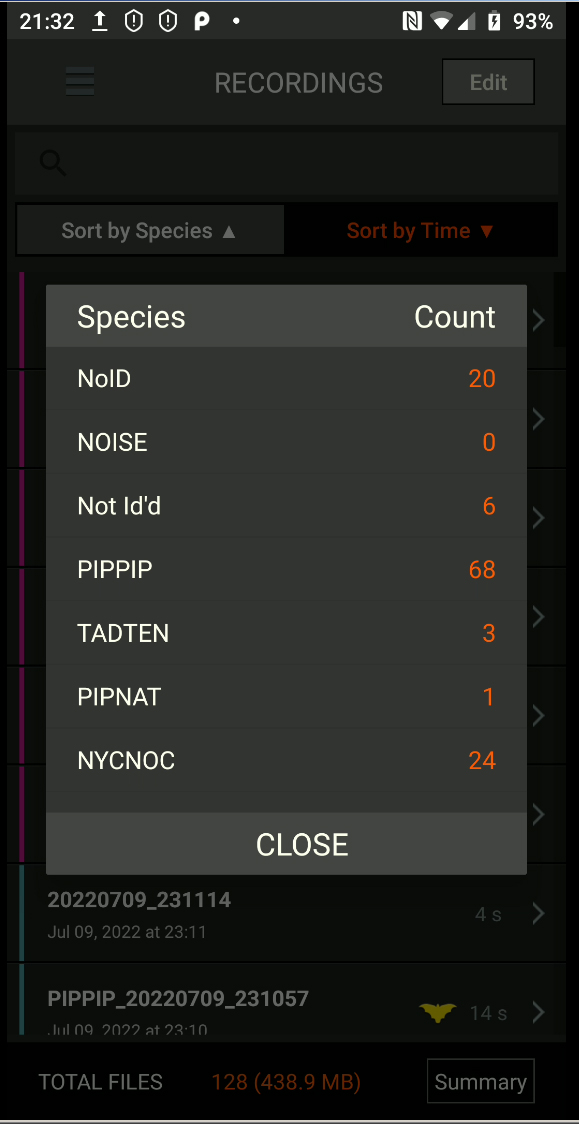Select the PIPPIP species row
Viewport: 579px width, 1124px height.
287,570
